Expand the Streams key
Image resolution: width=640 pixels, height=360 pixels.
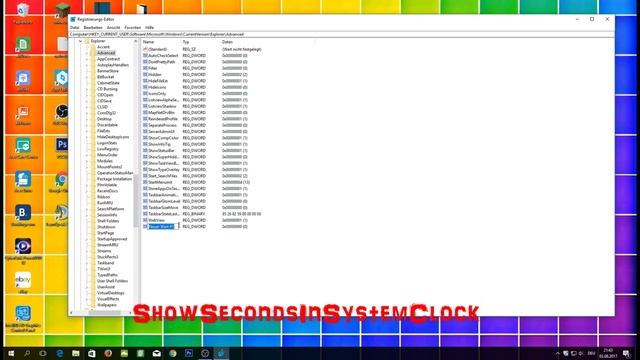(x=87, y=251)
